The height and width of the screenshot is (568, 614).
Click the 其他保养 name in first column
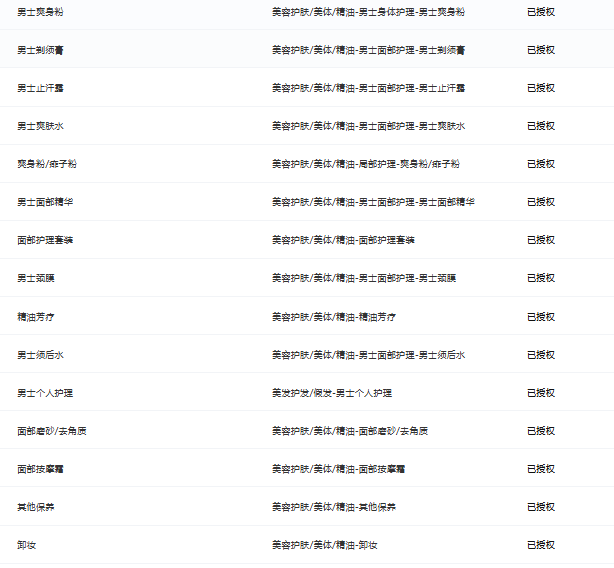[36, 507]
